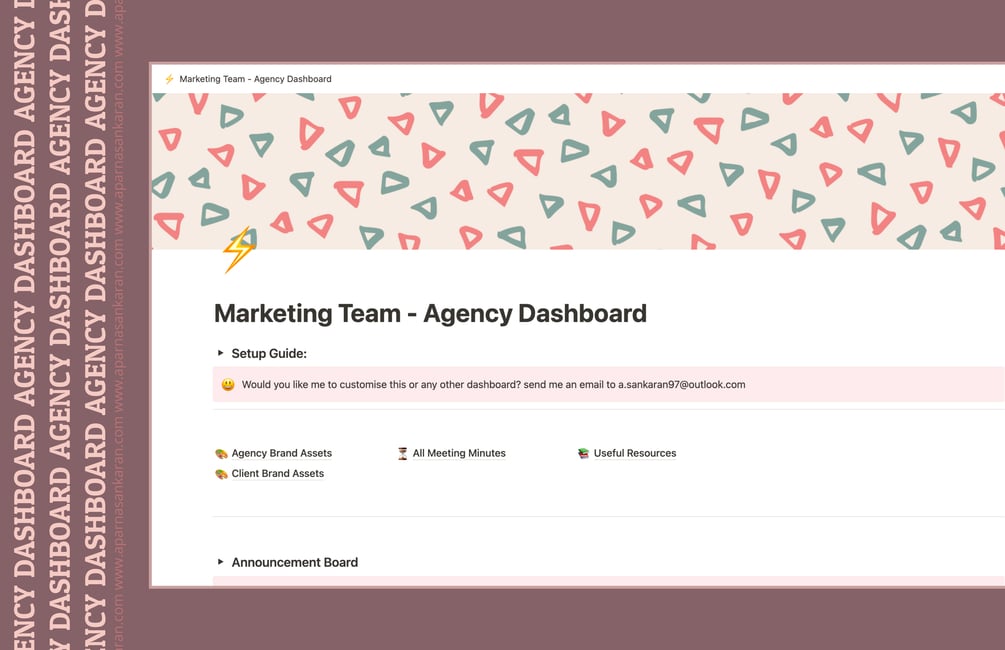Expand the Announcement Board toggle triangle
The image size is (1005, 650).
pos(220,562)
